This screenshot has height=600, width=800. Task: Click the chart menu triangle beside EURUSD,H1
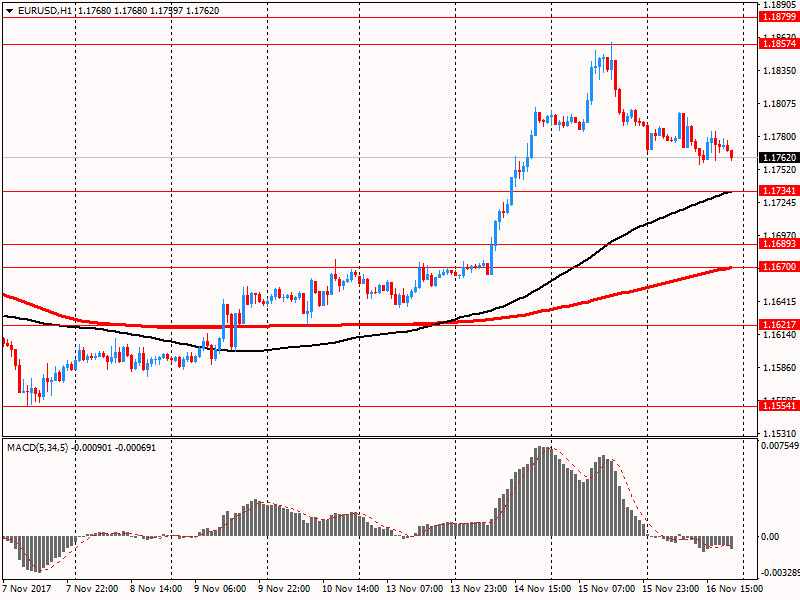pyautogui.click(x=9, y=11)
